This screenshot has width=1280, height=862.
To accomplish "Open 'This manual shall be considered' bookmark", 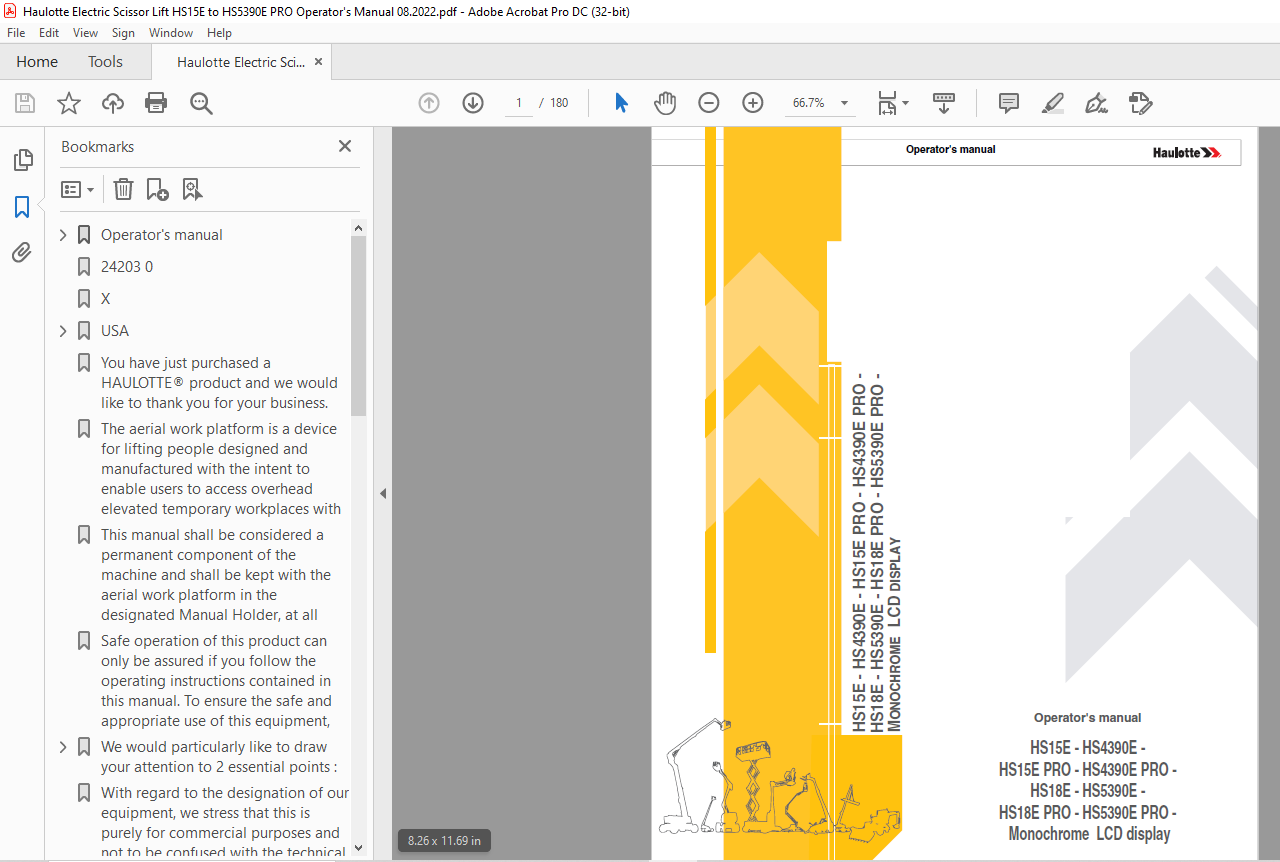I will [x=216, y=575].
